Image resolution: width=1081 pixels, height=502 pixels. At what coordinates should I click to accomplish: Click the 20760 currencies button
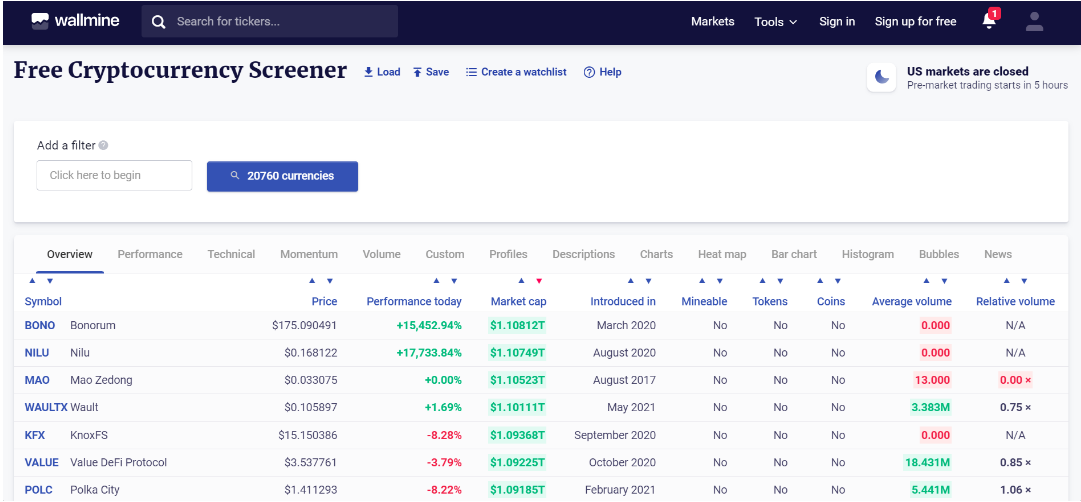coord(283,176)
